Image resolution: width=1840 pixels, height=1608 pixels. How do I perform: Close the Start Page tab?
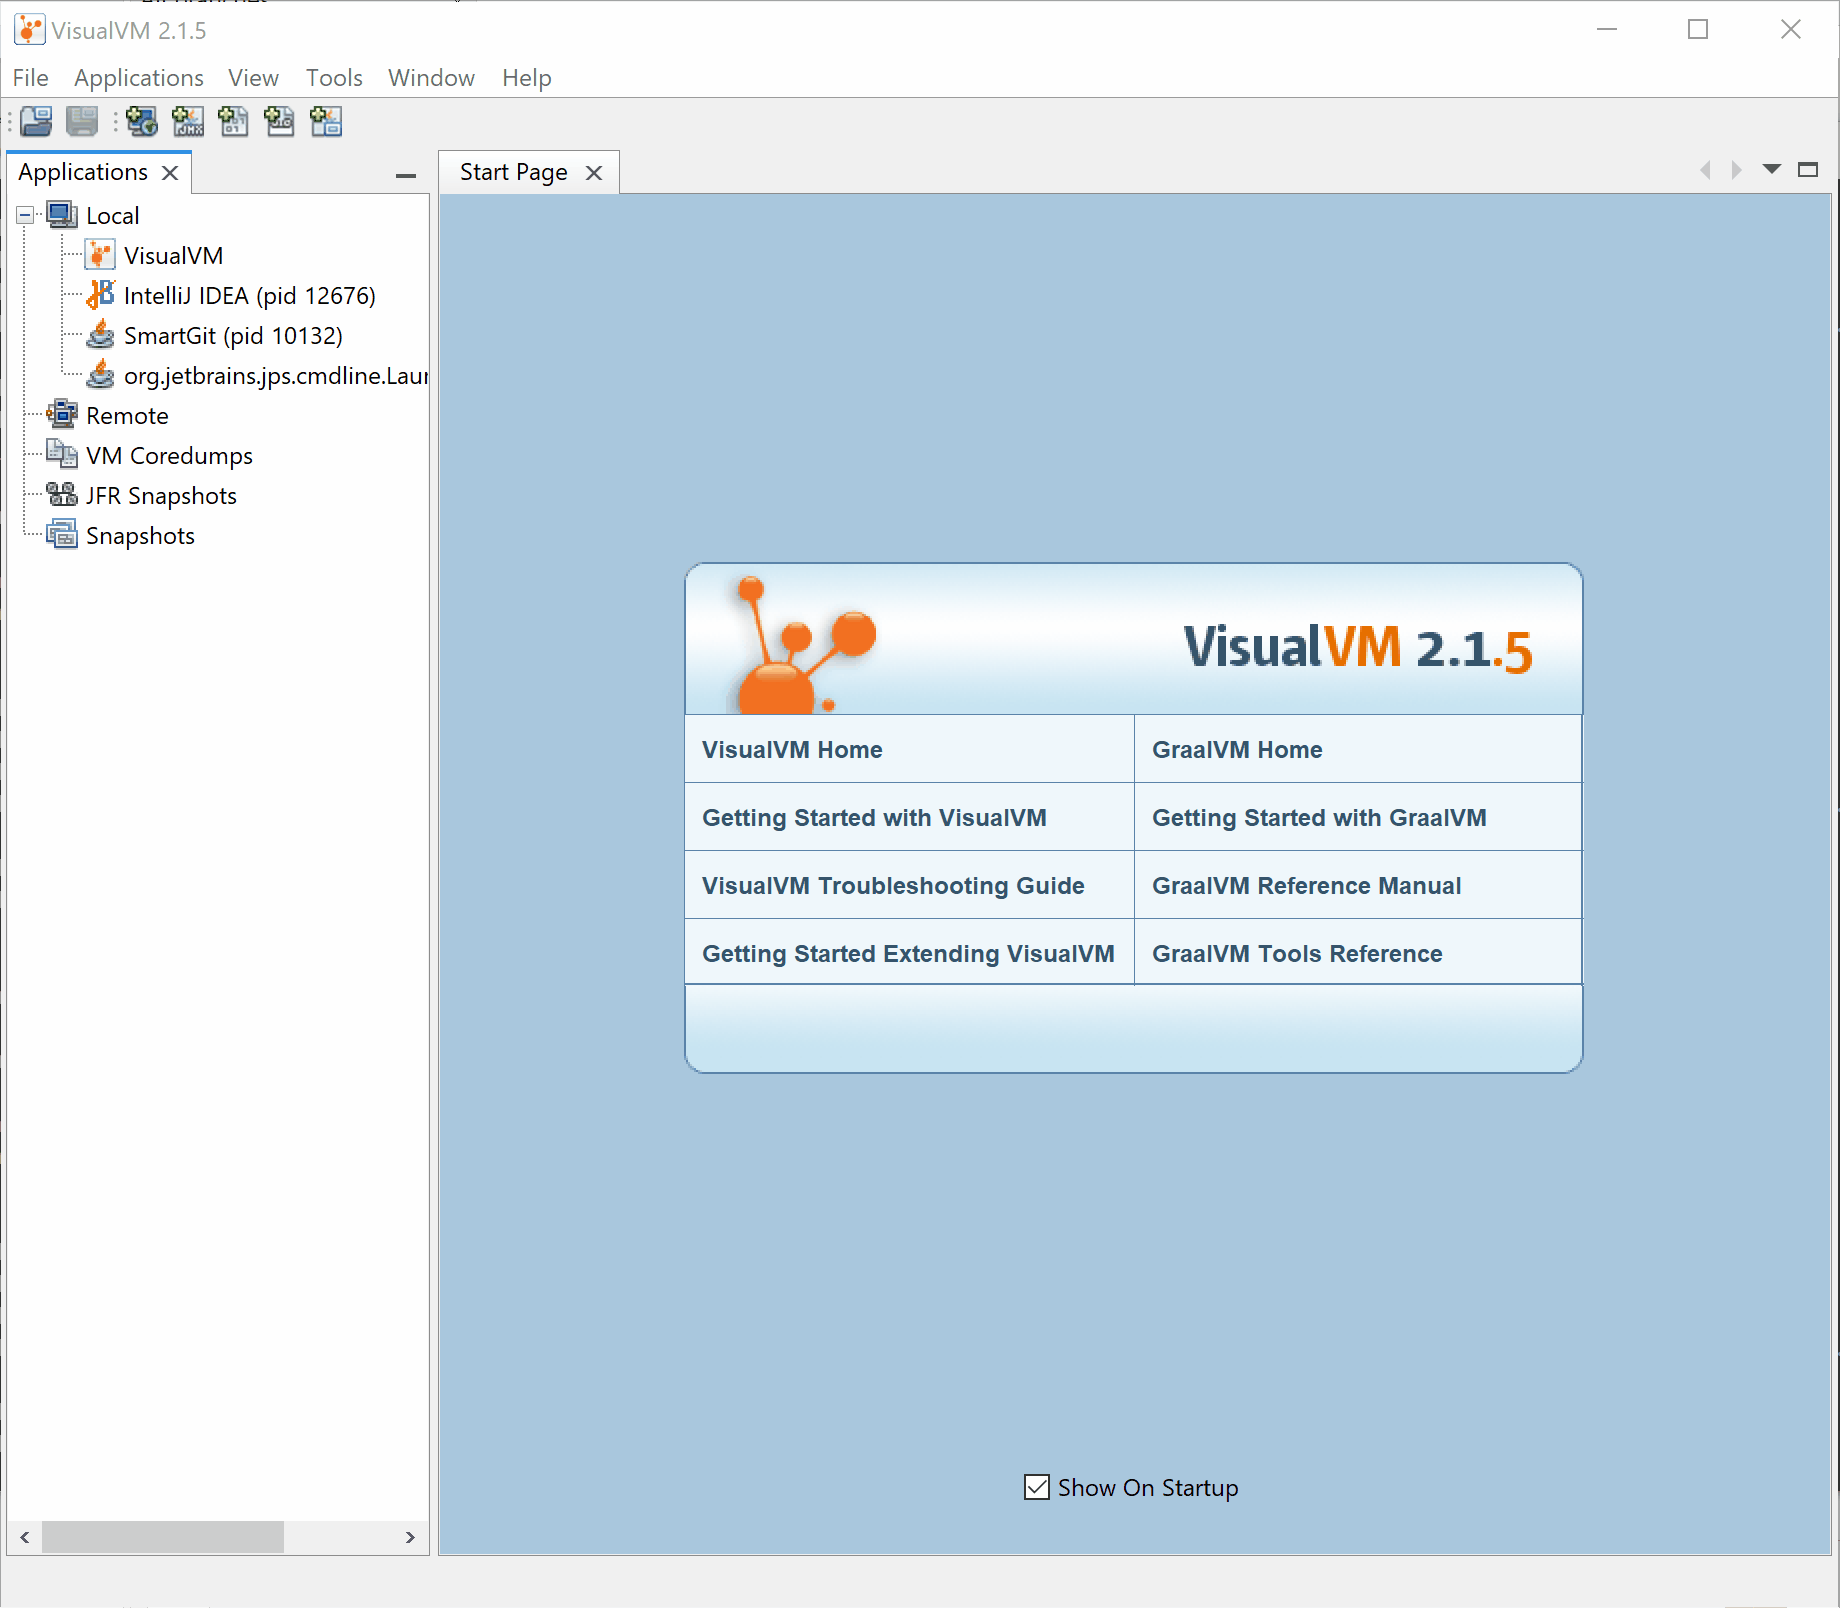594,173
